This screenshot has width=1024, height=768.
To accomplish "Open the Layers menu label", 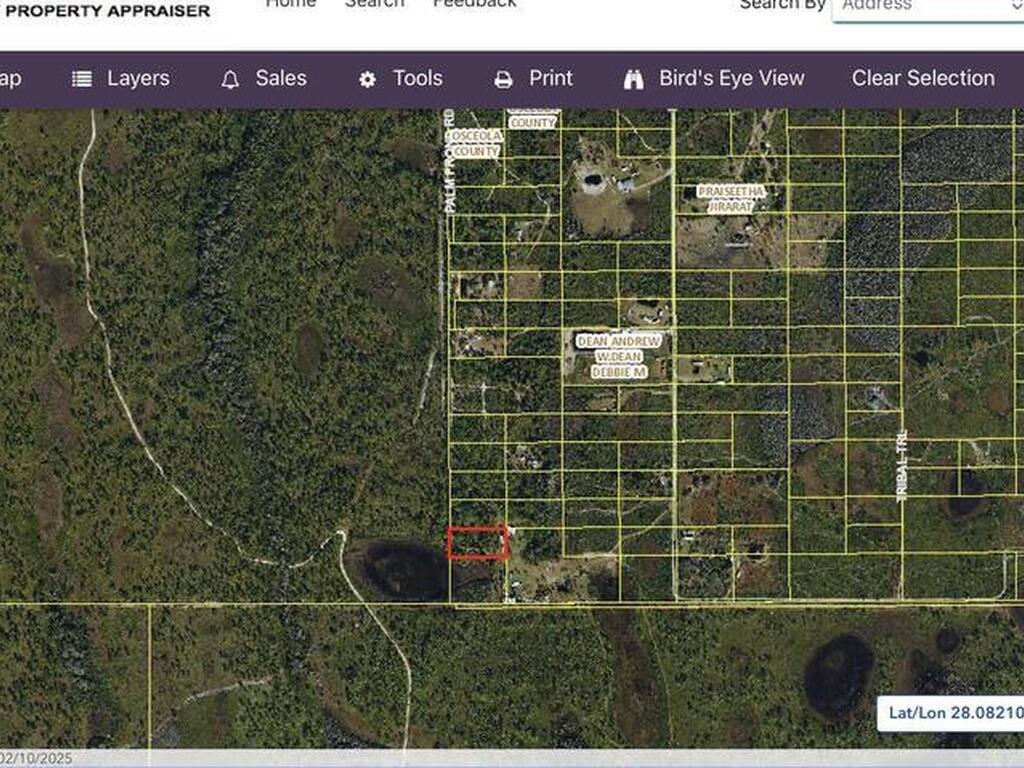I will pos(138,78).
